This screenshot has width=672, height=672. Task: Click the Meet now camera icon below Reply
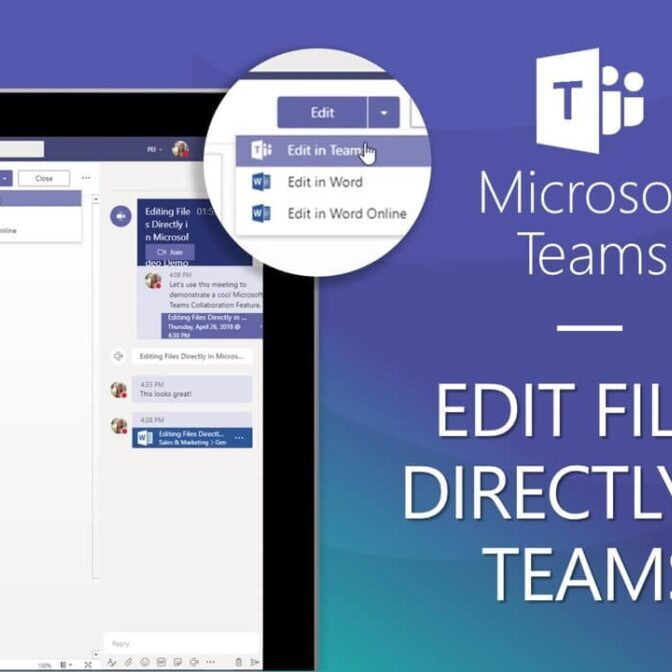click(194, 662)
